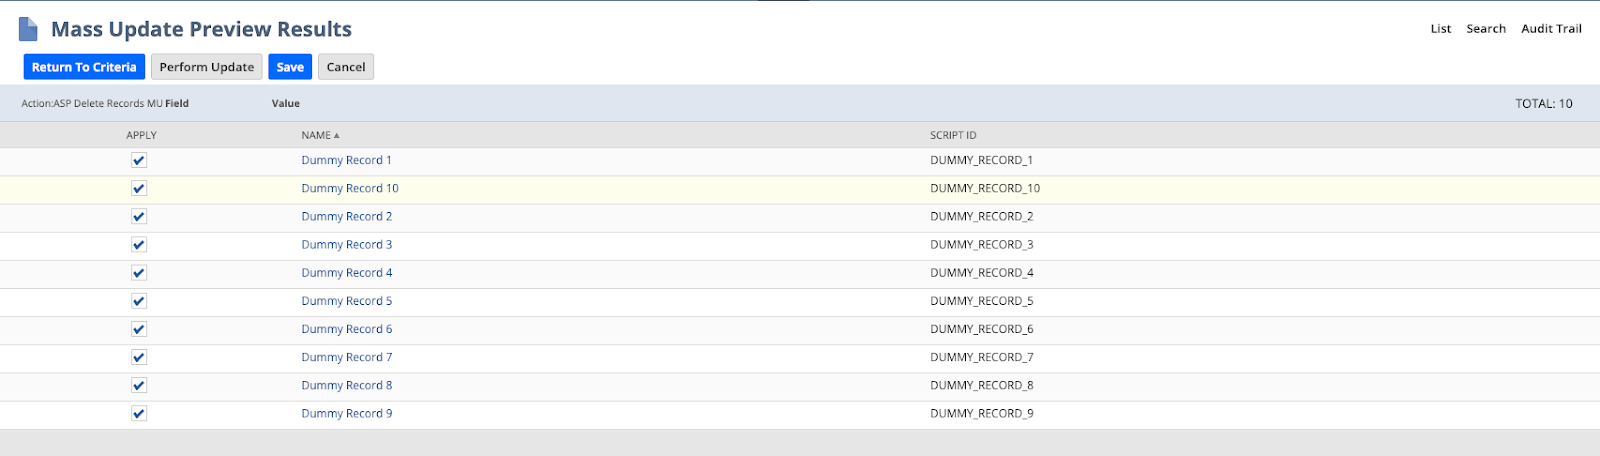The width and height of the screenshot is (1600, 456).
Task: Open the Dummy Record 8 link
Action: click(x=346, y=385)
